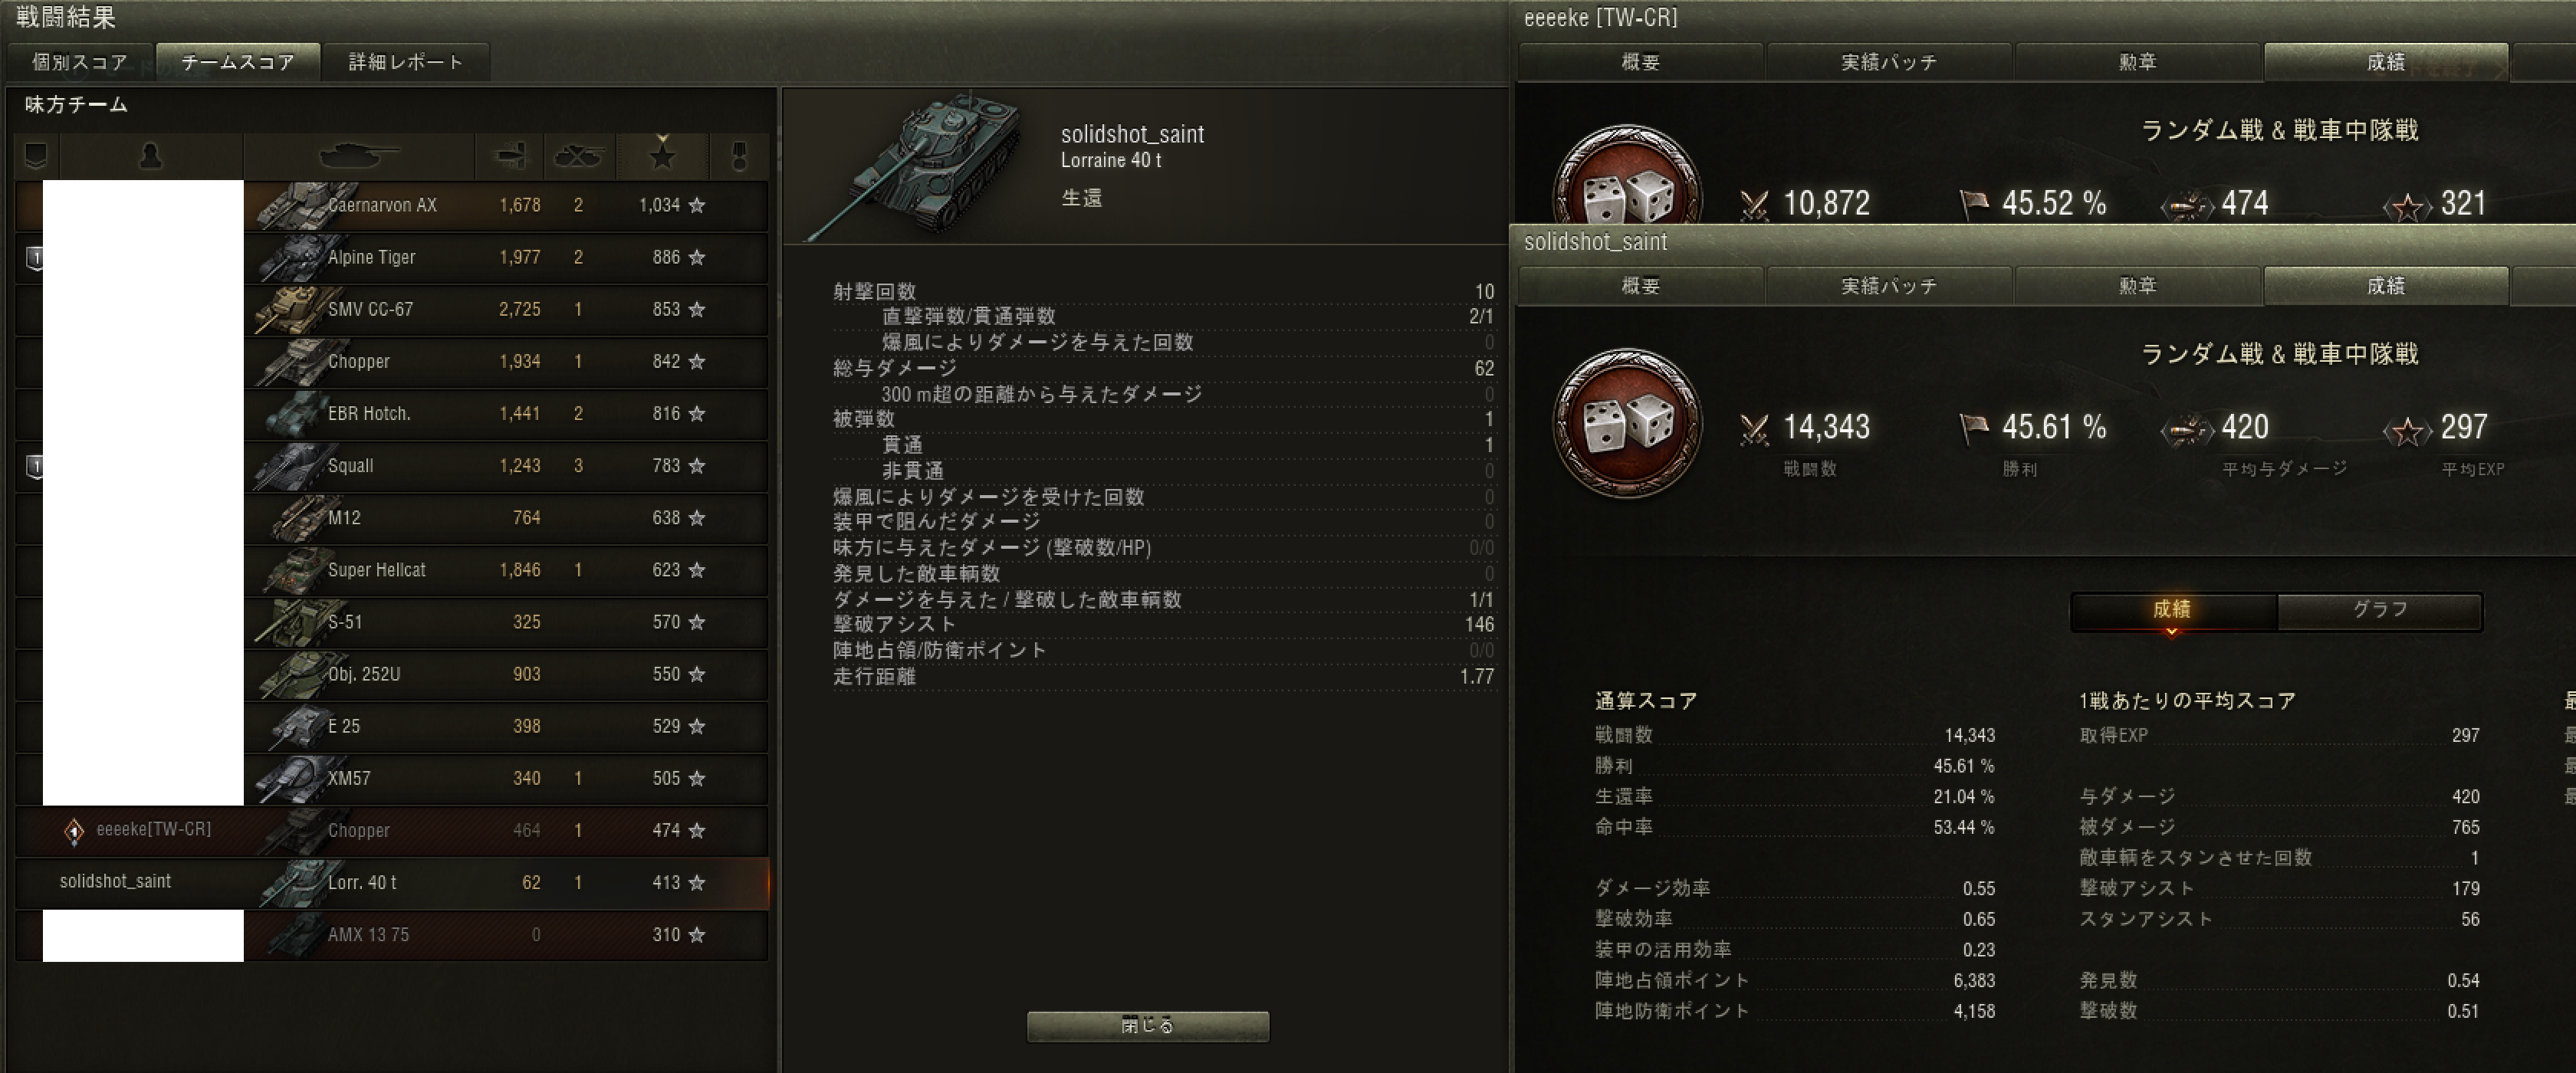Sort by destroyed vehicles icon

point(579,156)
